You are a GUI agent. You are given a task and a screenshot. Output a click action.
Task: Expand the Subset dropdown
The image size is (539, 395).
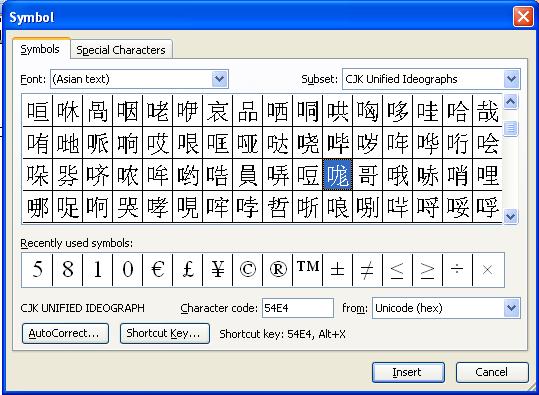512,79
